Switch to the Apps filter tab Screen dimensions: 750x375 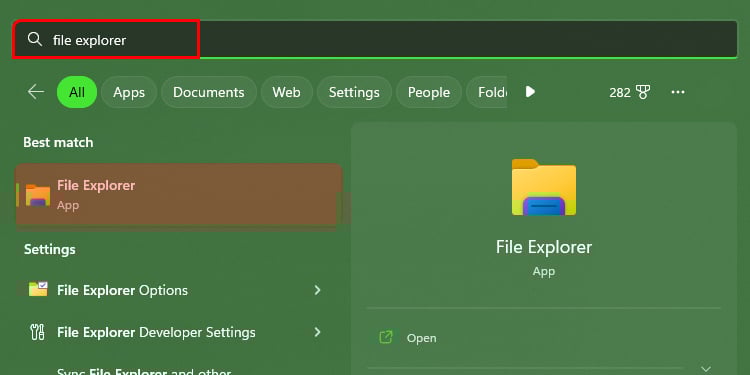(x=129, y=92)
